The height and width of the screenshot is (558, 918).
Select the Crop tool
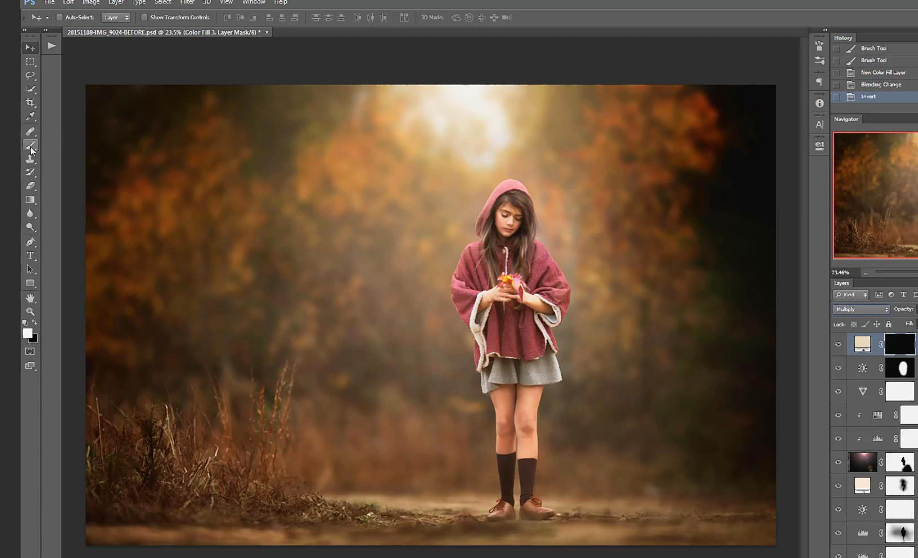click(30, 102)
